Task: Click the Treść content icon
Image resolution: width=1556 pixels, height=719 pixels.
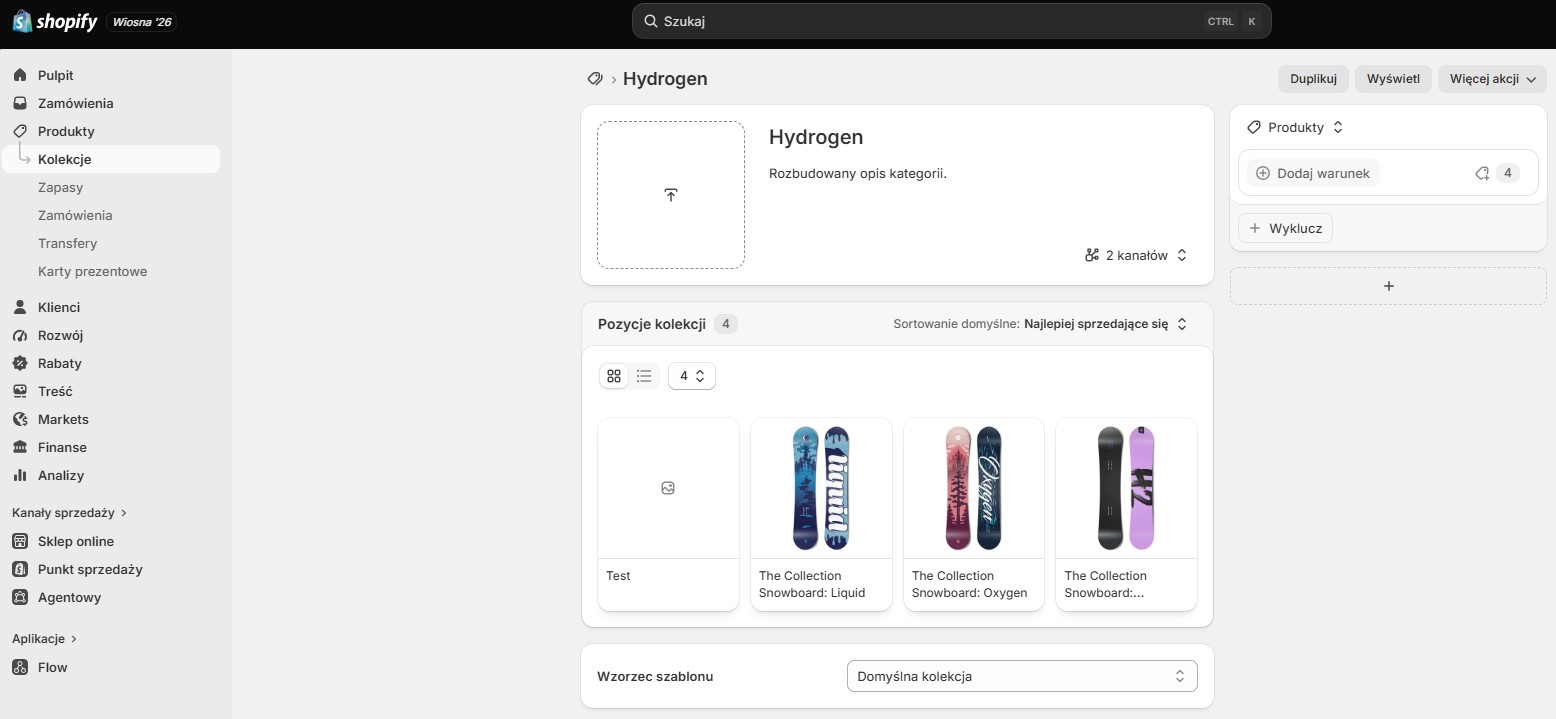Action: click(20, 391)
